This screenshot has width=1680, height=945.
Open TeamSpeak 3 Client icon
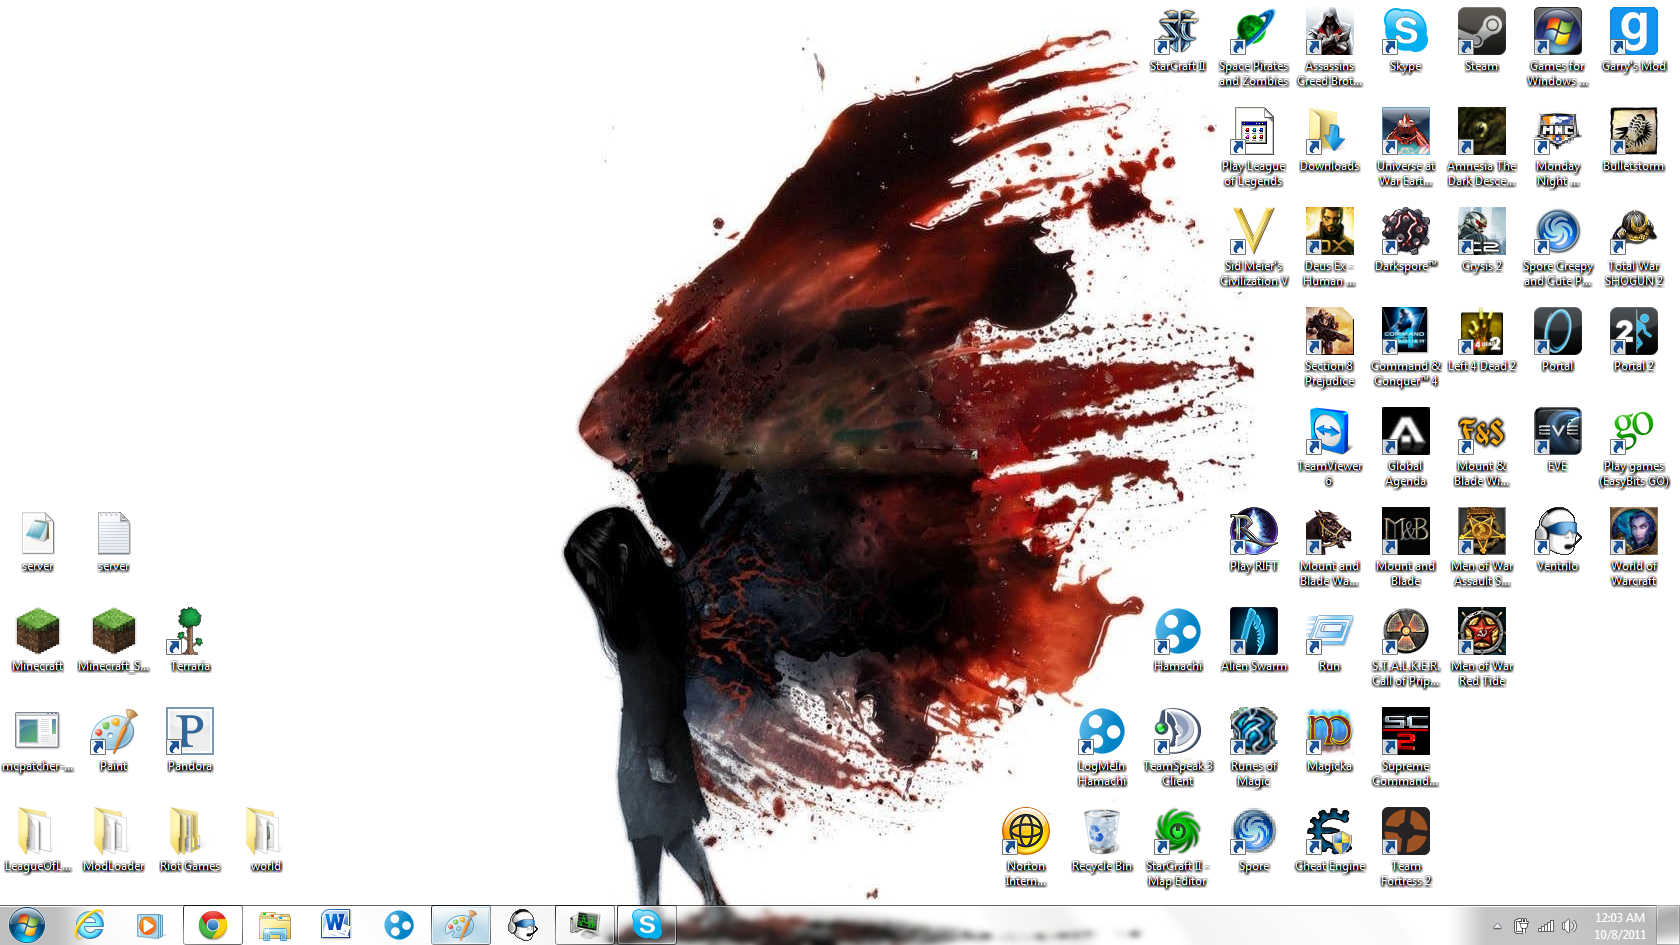[x=1177, y=748]
